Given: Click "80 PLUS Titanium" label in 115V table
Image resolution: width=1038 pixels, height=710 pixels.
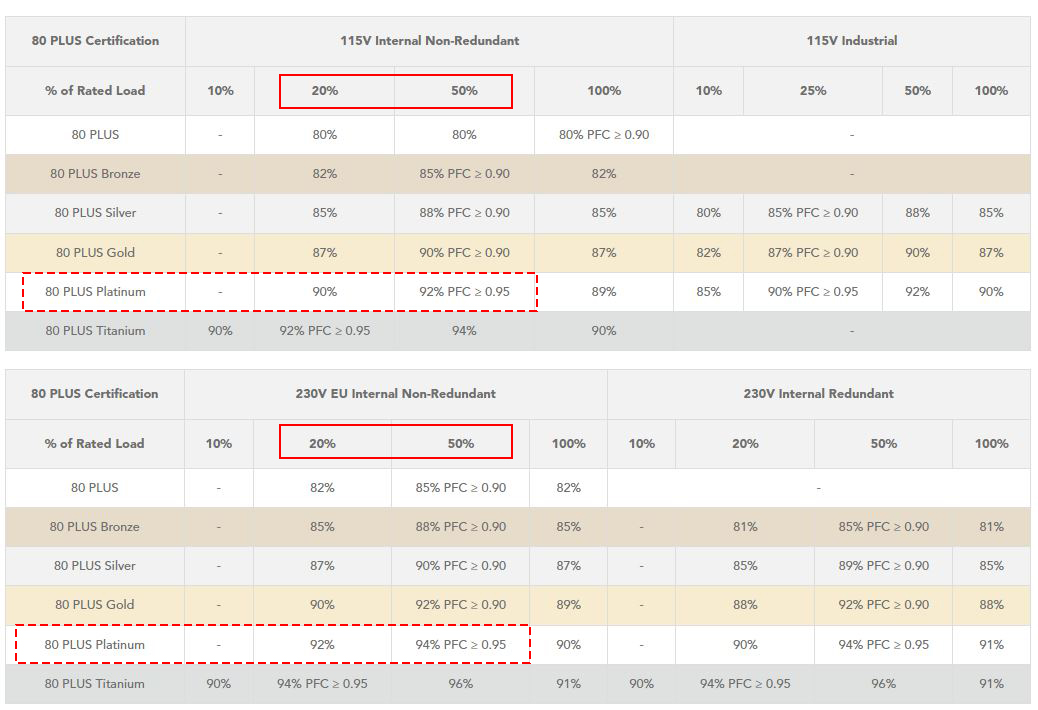Looking at the screenshot, I should pos(95,331).
